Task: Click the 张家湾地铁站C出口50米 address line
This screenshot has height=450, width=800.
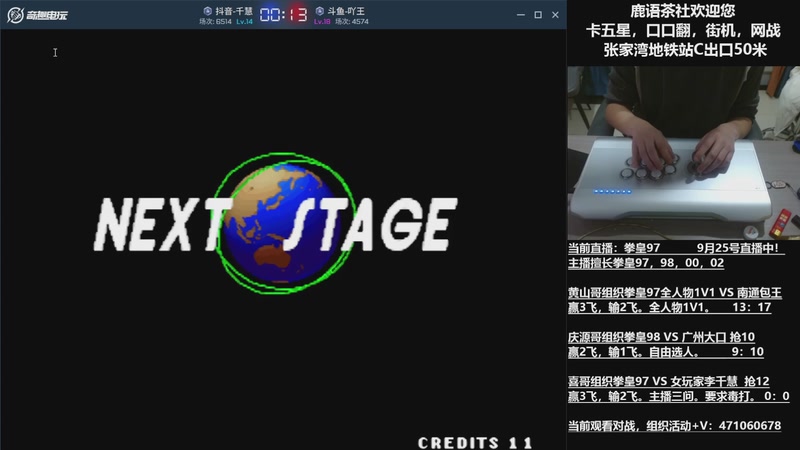Action: coord(685,50)
